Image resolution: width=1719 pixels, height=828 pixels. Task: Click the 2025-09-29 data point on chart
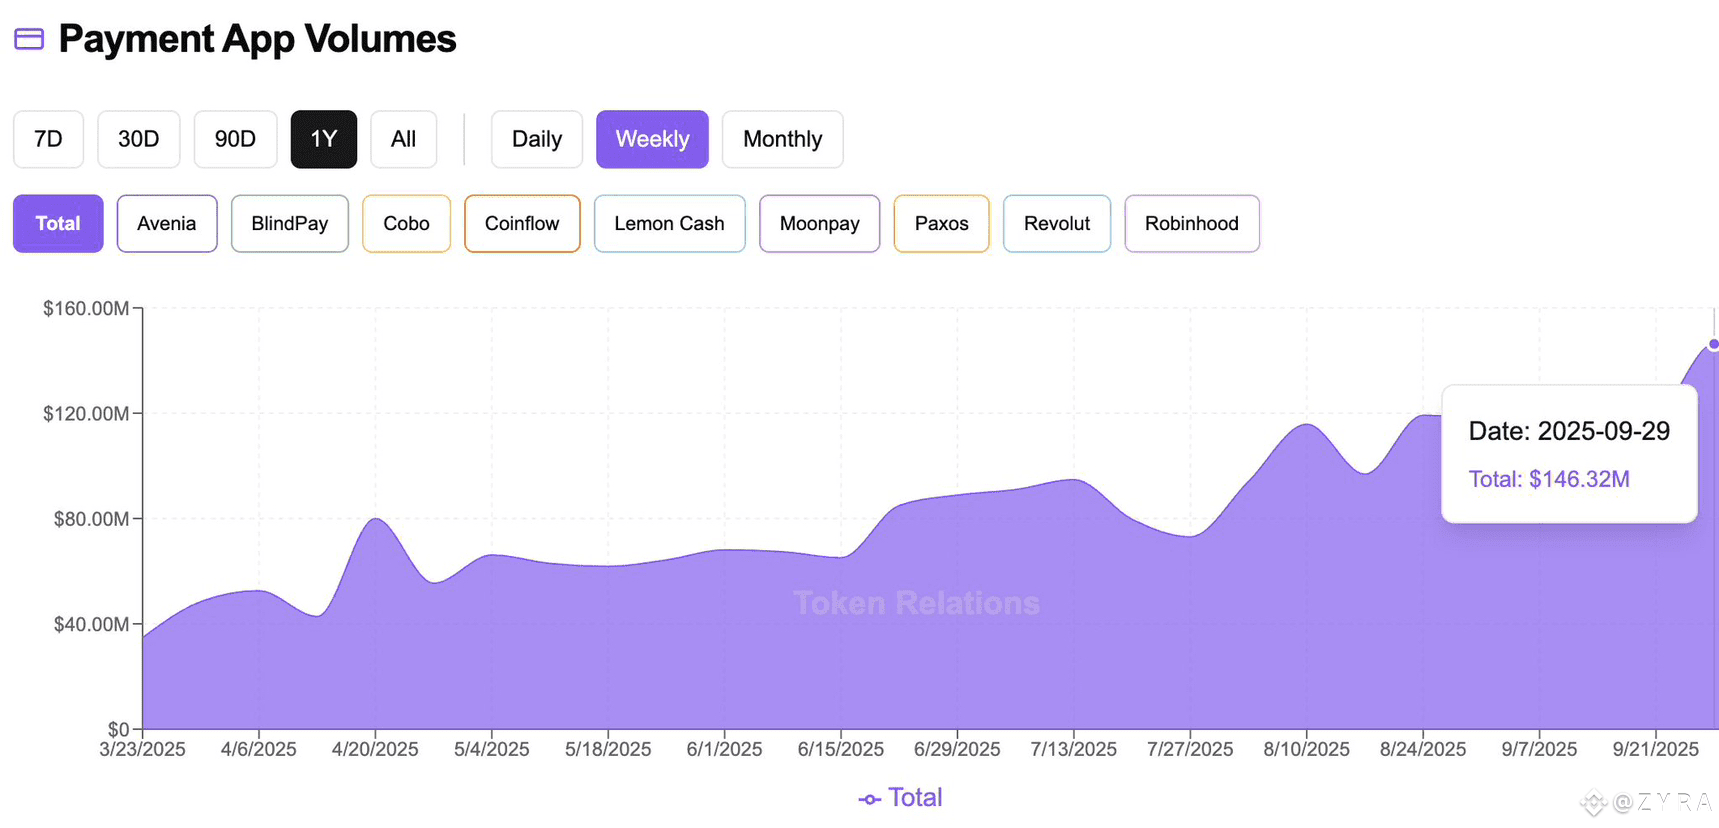click(x=1713, y=344)
